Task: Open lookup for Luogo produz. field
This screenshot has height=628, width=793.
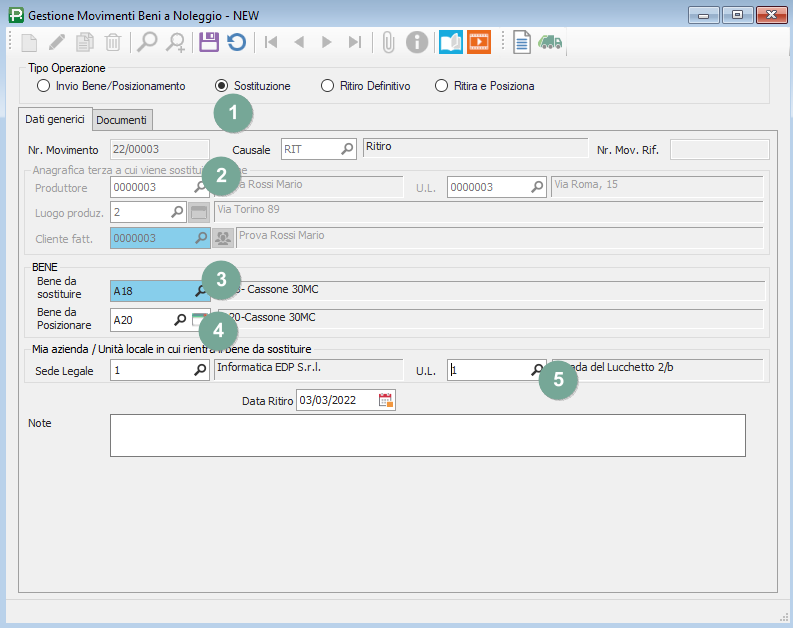Action: click(x=178, y=212)
